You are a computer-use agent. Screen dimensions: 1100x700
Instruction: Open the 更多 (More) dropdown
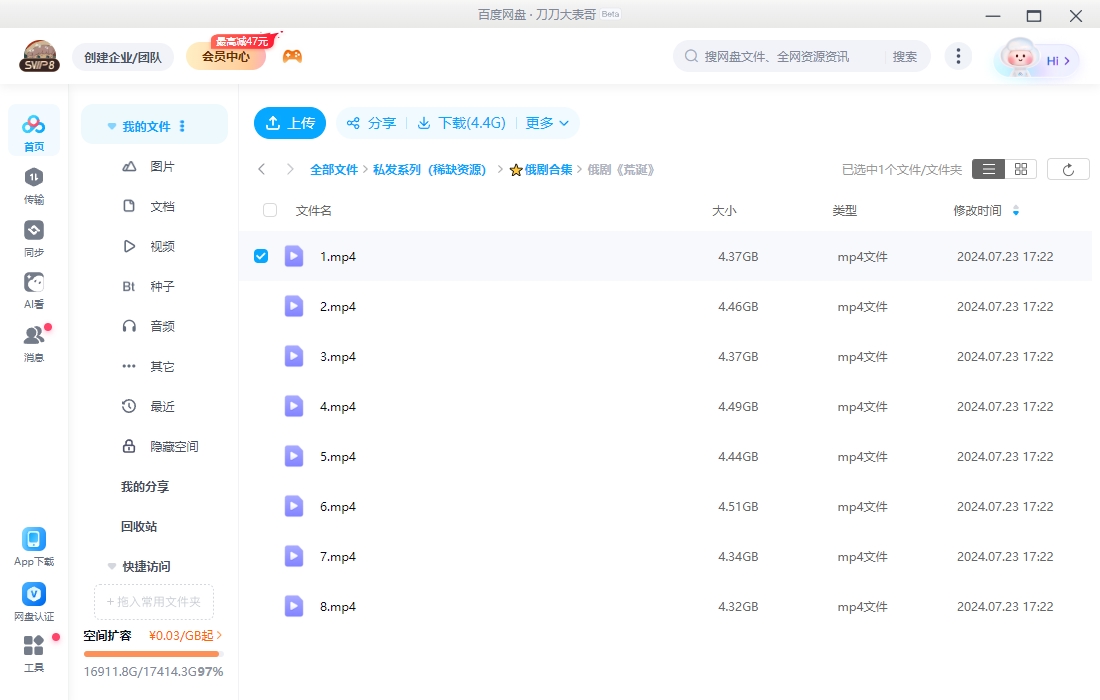pyautogui.click(x=546, y=122)
